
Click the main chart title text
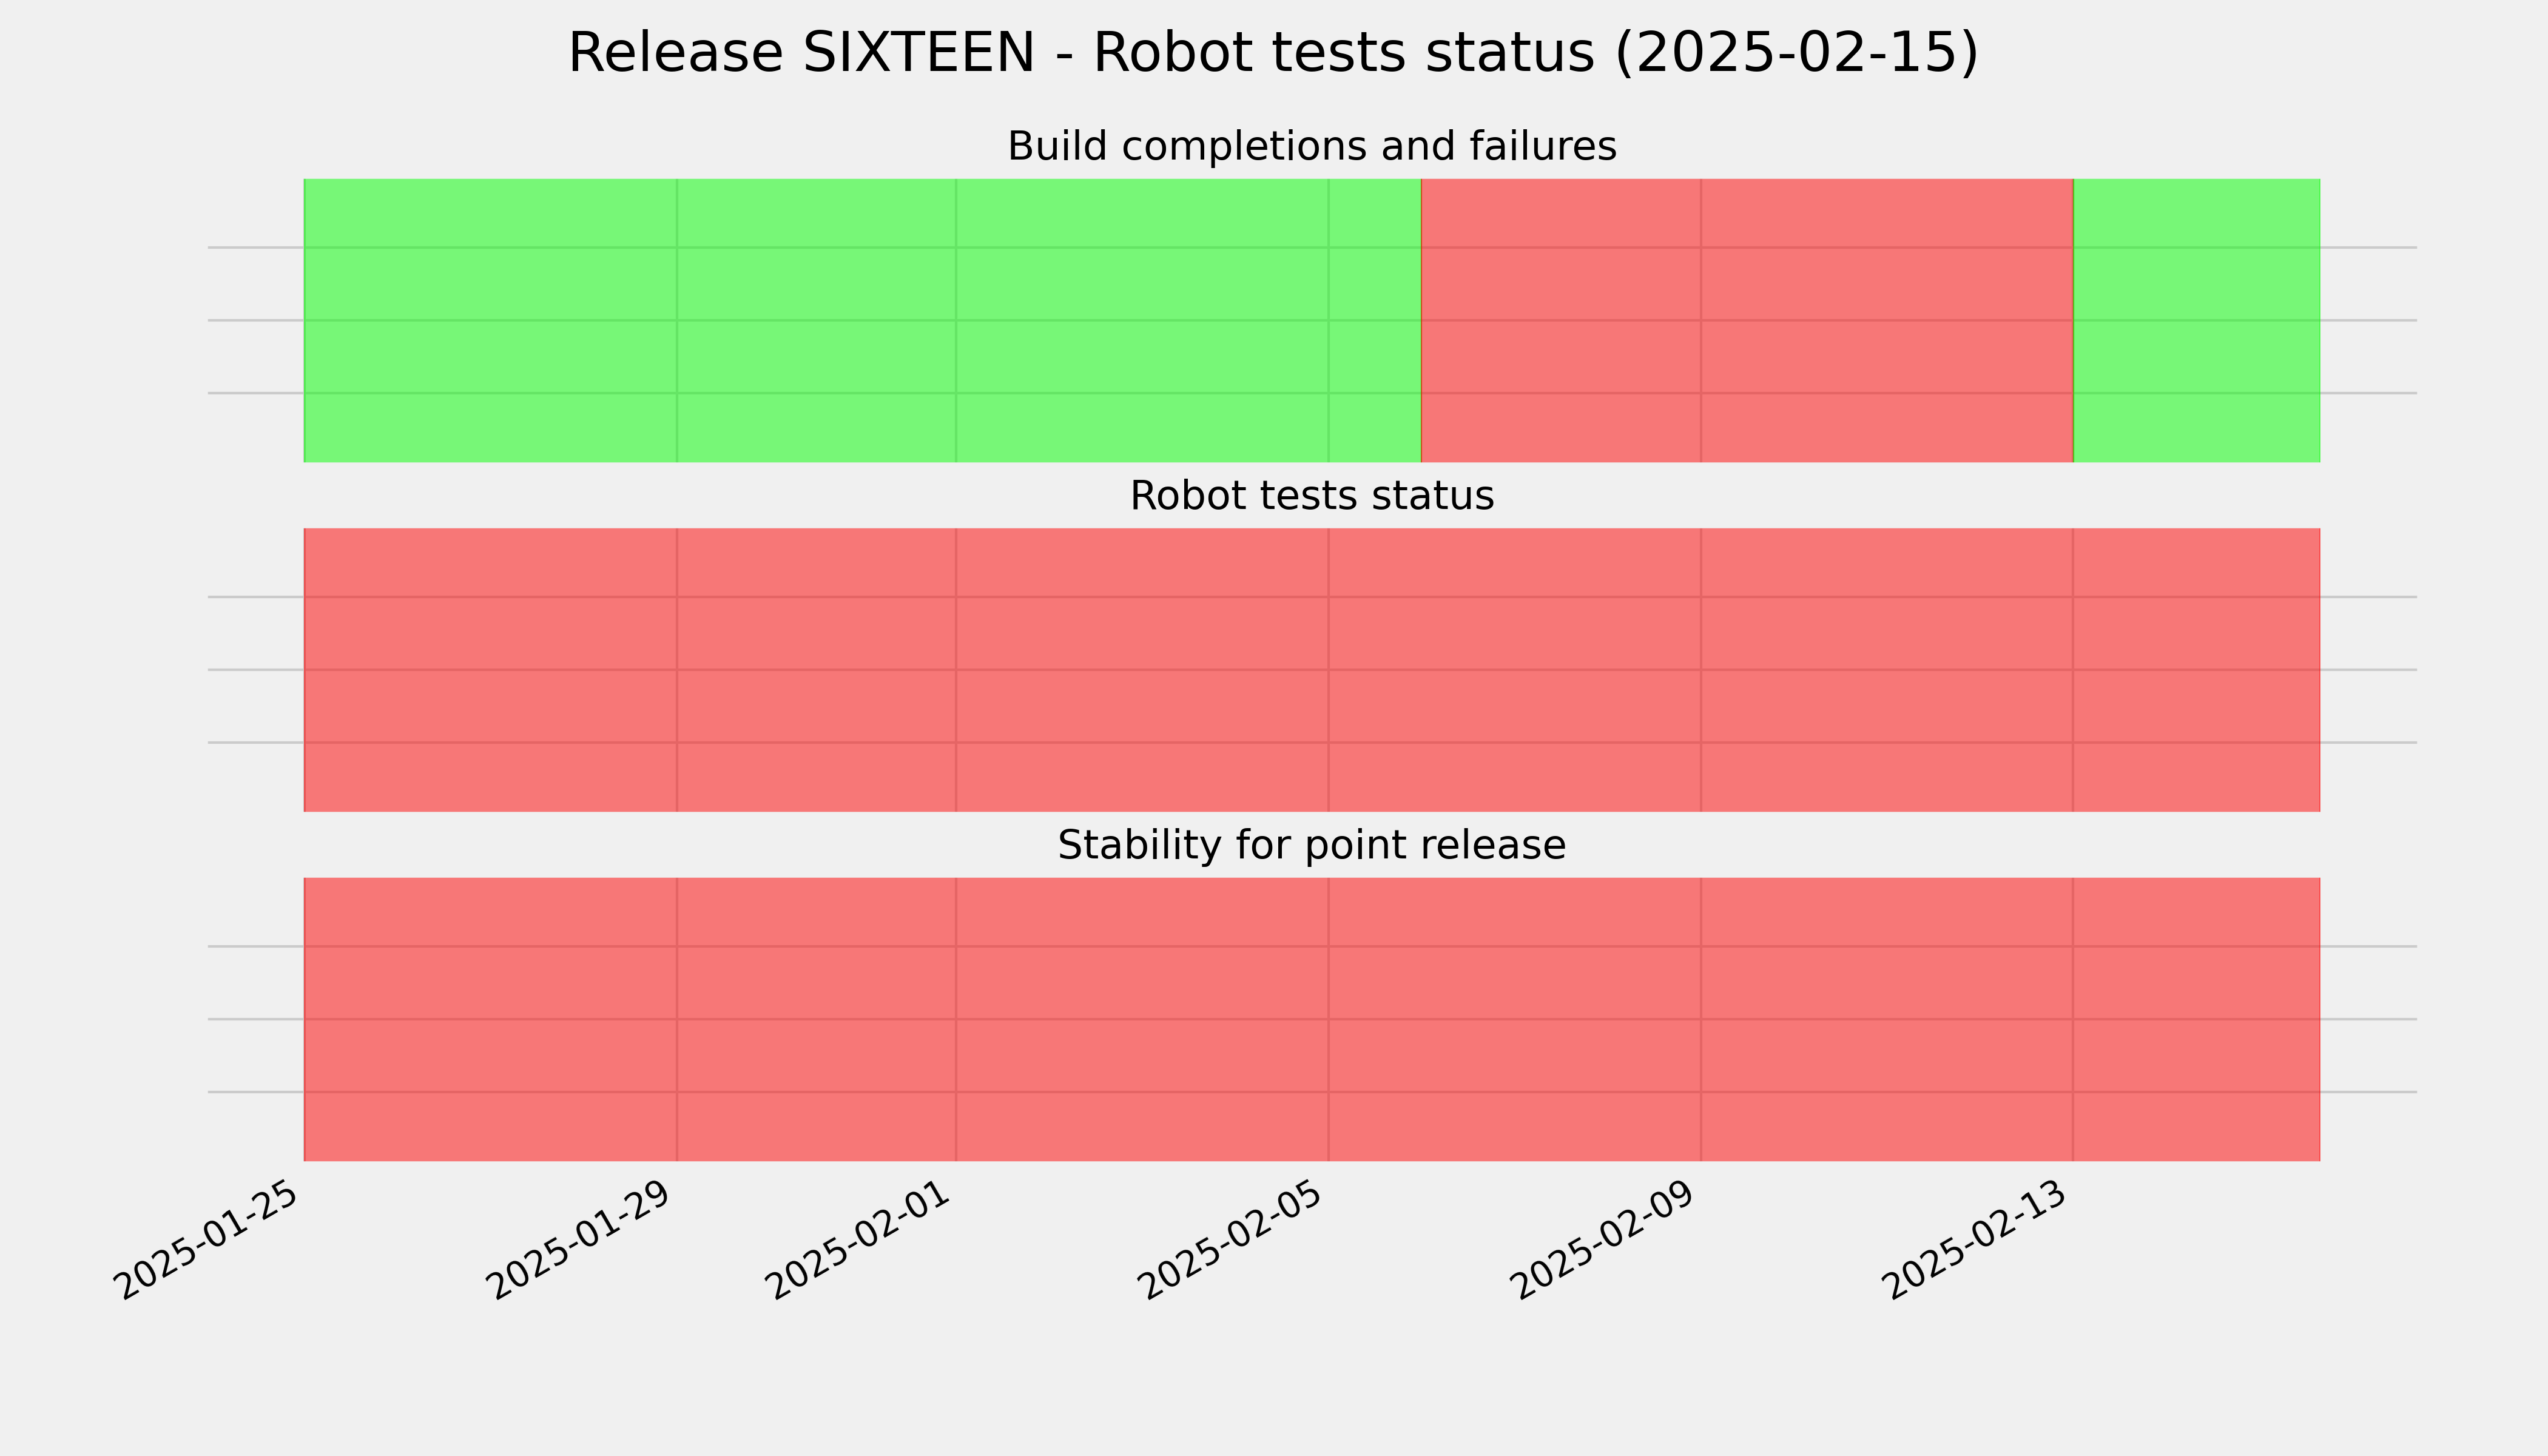click(x=1273, y=53)
